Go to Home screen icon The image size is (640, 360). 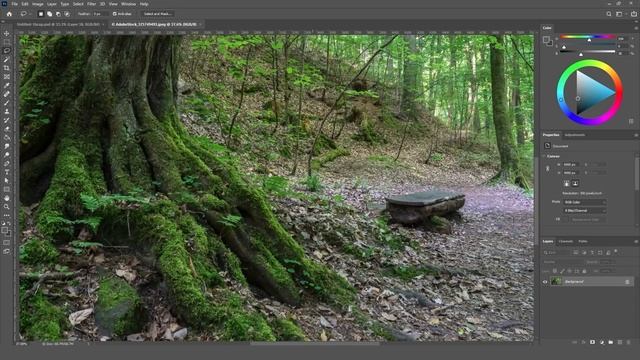9,13
